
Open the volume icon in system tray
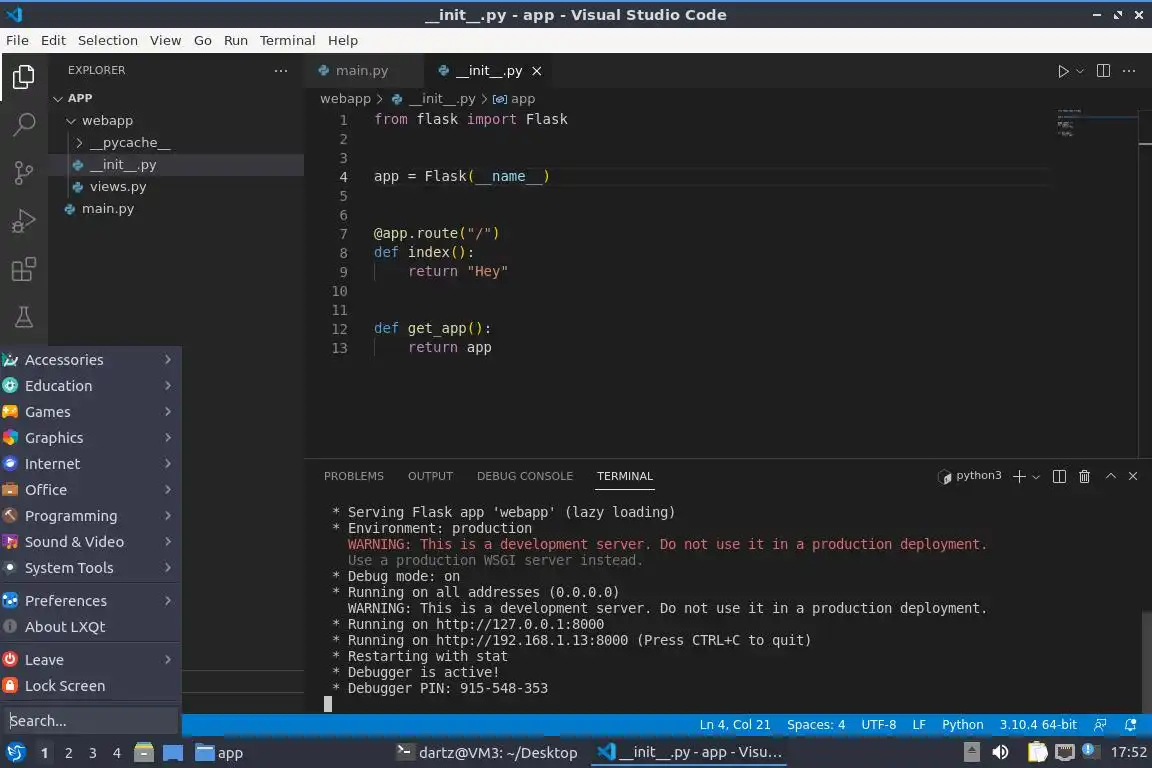click(1000, 752)
